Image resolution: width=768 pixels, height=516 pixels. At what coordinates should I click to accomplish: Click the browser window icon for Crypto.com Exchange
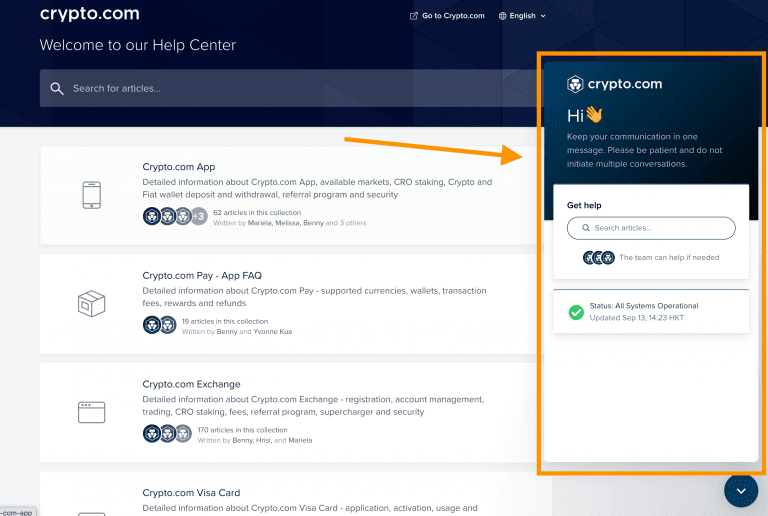(91, 411)
